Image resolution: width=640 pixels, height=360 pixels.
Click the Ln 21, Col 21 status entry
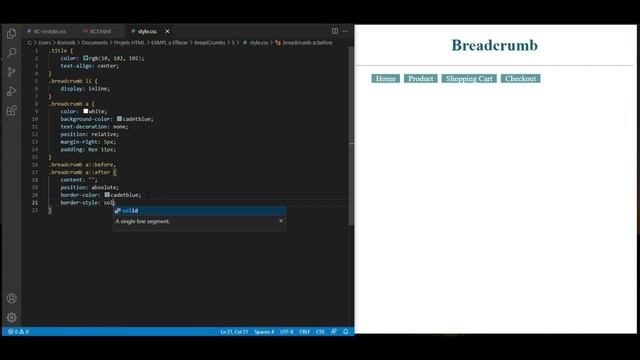[x=234, y=331]
